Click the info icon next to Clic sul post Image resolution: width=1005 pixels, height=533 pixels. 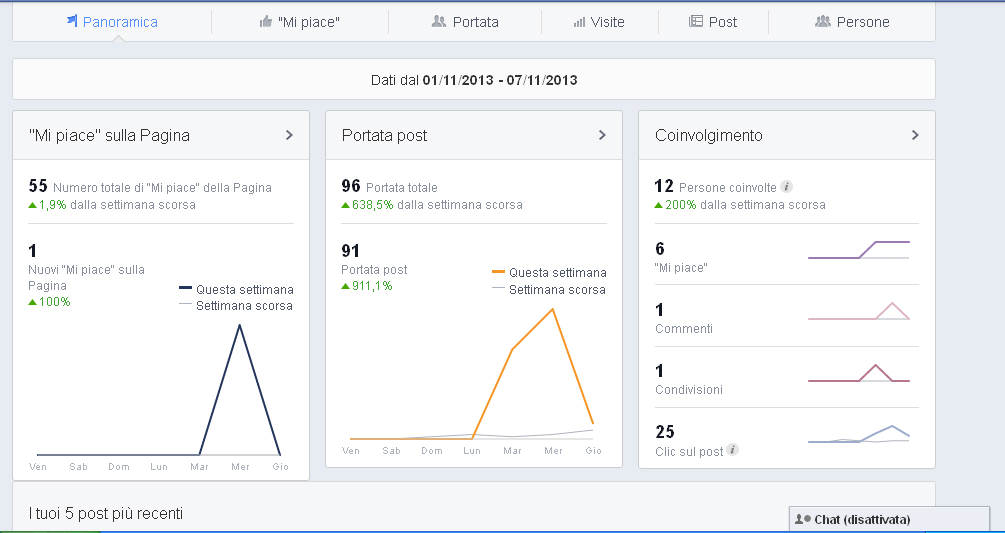click(733, 451)
